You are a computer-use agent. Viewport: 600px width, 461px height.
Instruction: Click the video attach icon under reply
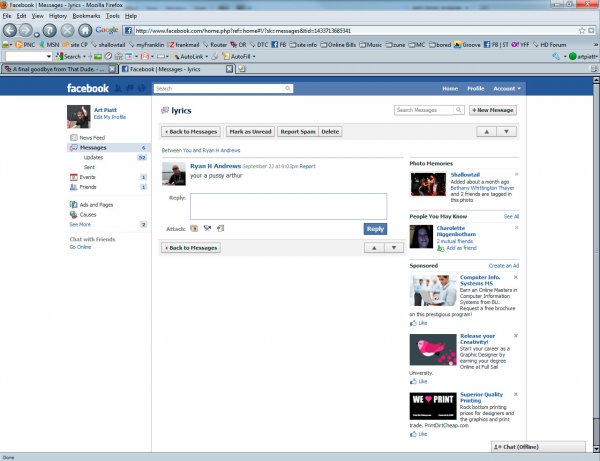click(x=208, y=228)
